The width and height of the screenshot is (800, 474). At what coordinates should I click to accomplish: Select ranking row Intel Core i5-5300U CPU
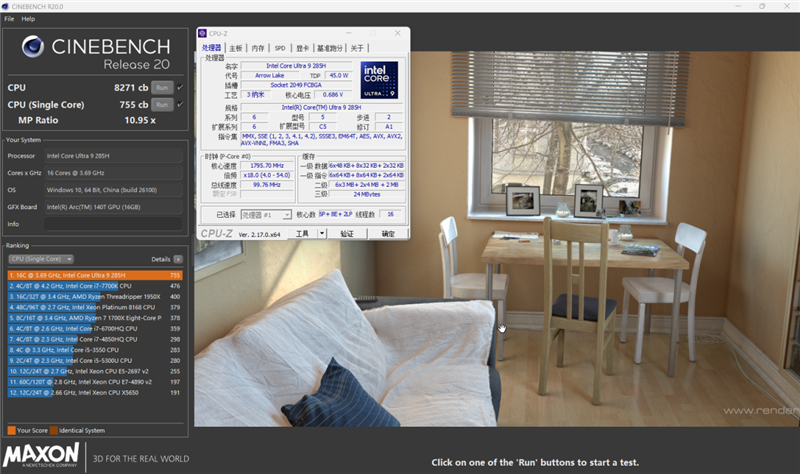click(x=95, y=361)
